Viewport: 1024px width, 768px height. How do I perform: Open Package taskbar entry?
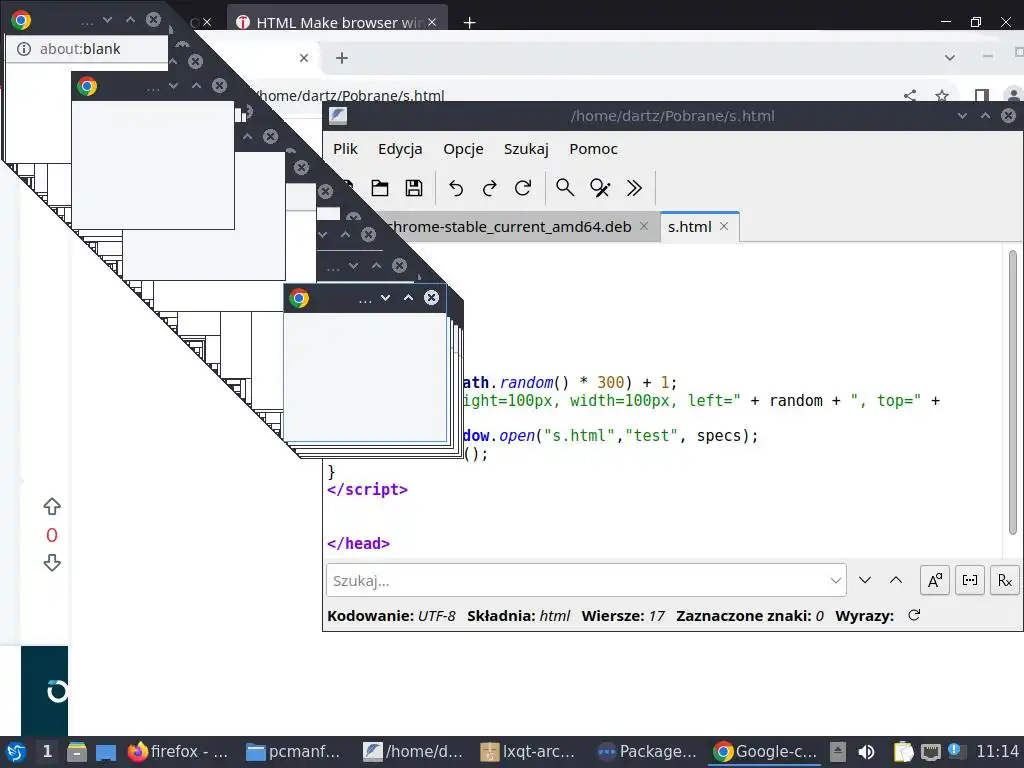tap(648, 752)
